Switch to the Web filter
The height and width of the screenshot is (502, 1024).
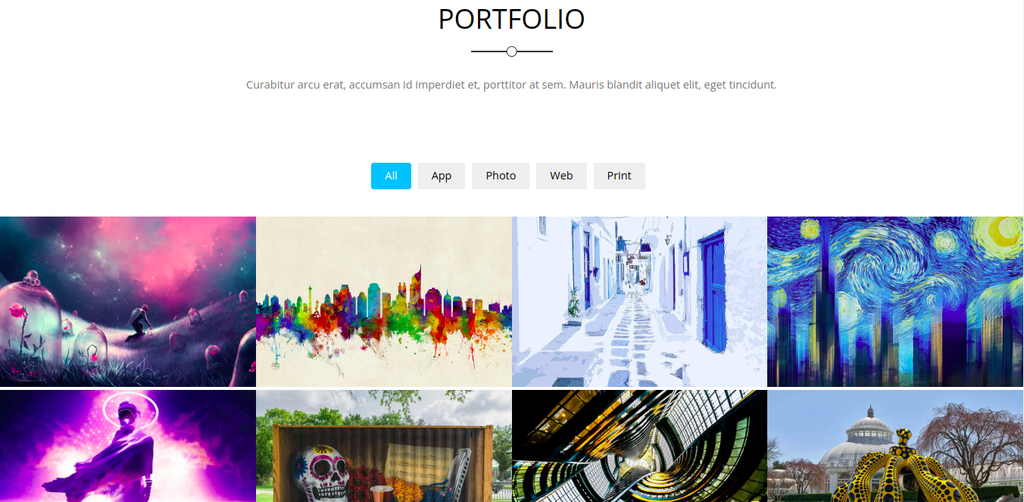[561, 176]
